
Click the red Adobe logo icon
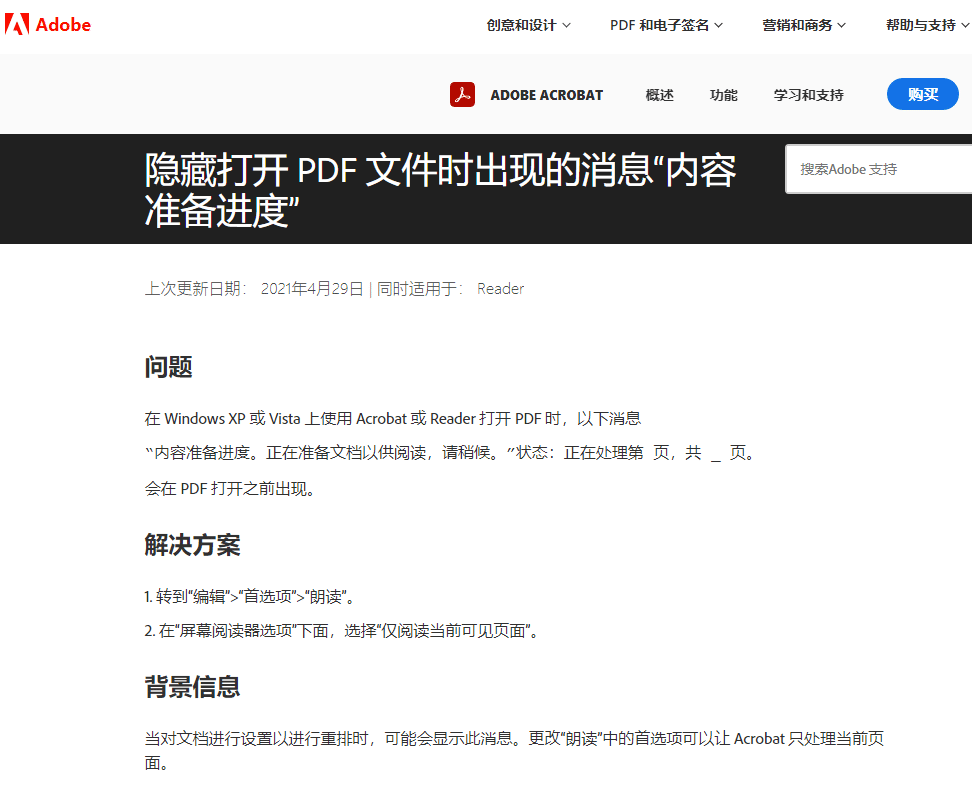(17, 24)
